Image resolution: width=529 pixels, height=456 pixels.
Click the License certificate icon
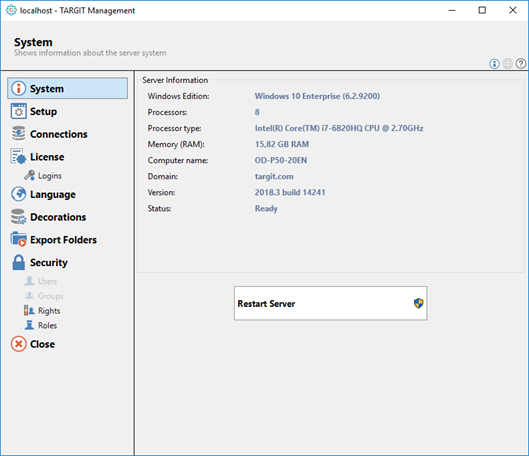(18, 156)
